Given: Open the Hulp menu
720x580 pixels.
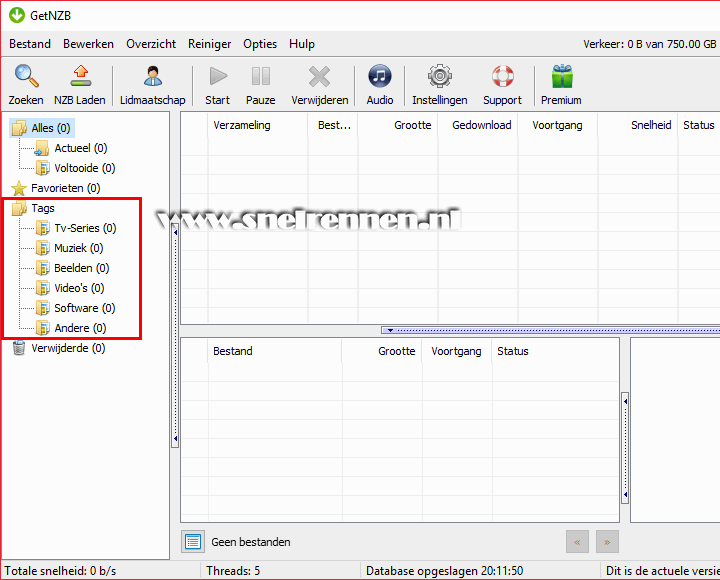Looking at the screenshot, I should click(302, 44).
